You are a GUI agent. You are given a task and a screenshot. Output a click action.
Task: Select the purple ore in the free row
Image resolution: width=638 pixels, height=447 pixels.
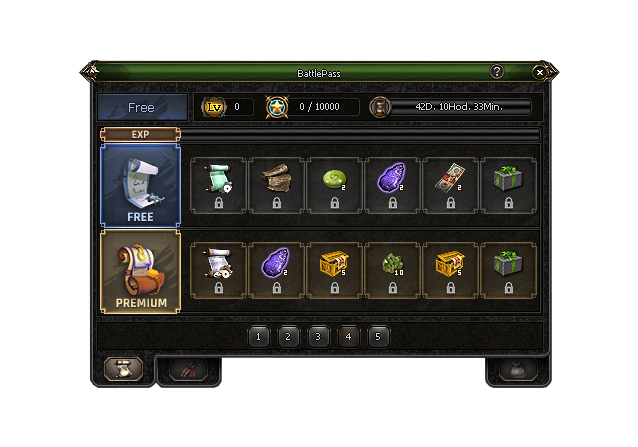tap(393, 185)
